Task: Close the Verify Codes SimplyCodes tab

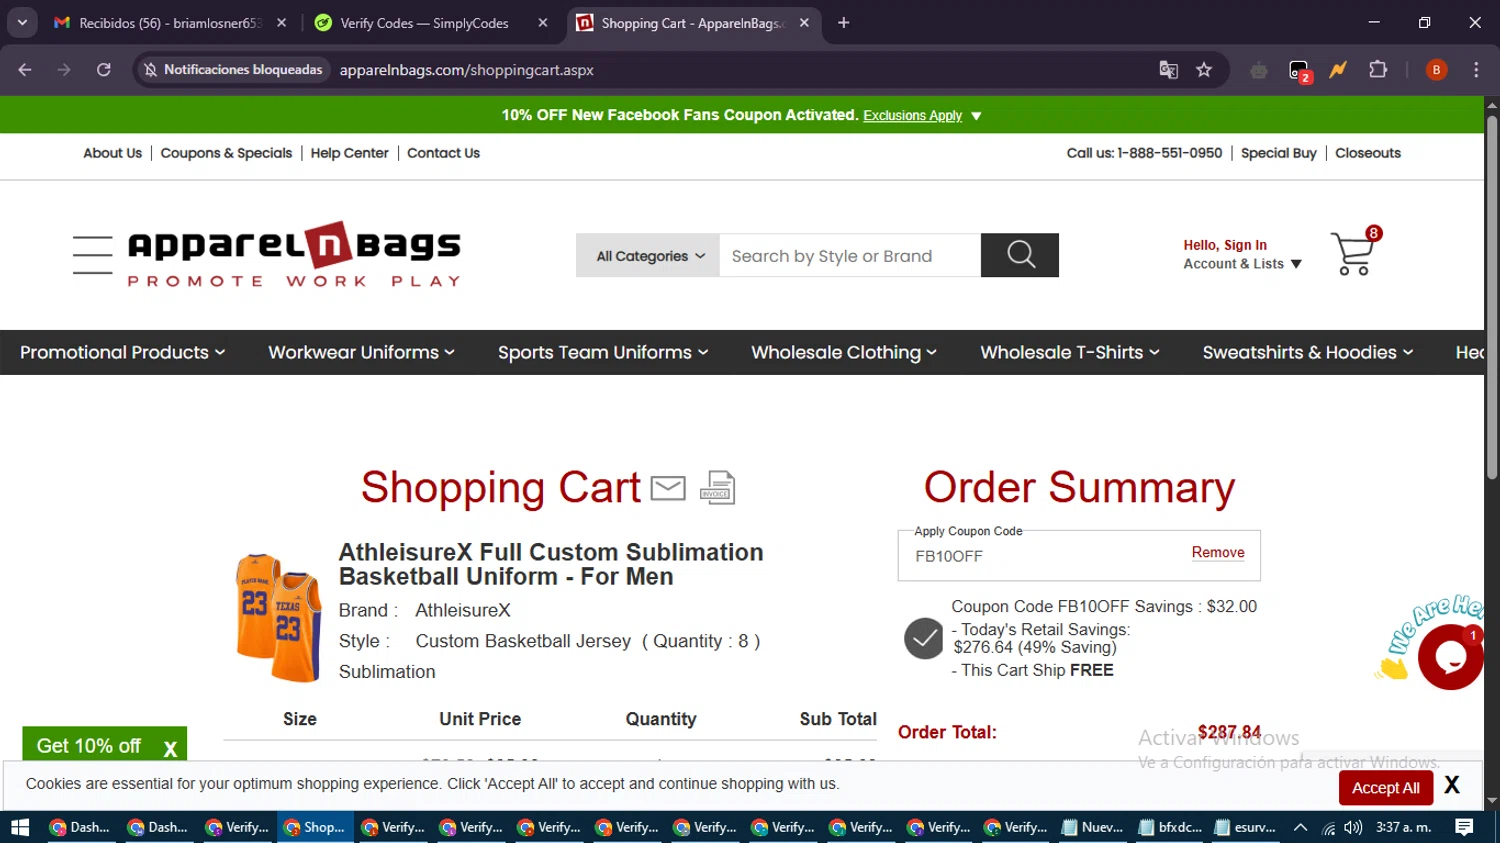Action: (x=543, y=23)
